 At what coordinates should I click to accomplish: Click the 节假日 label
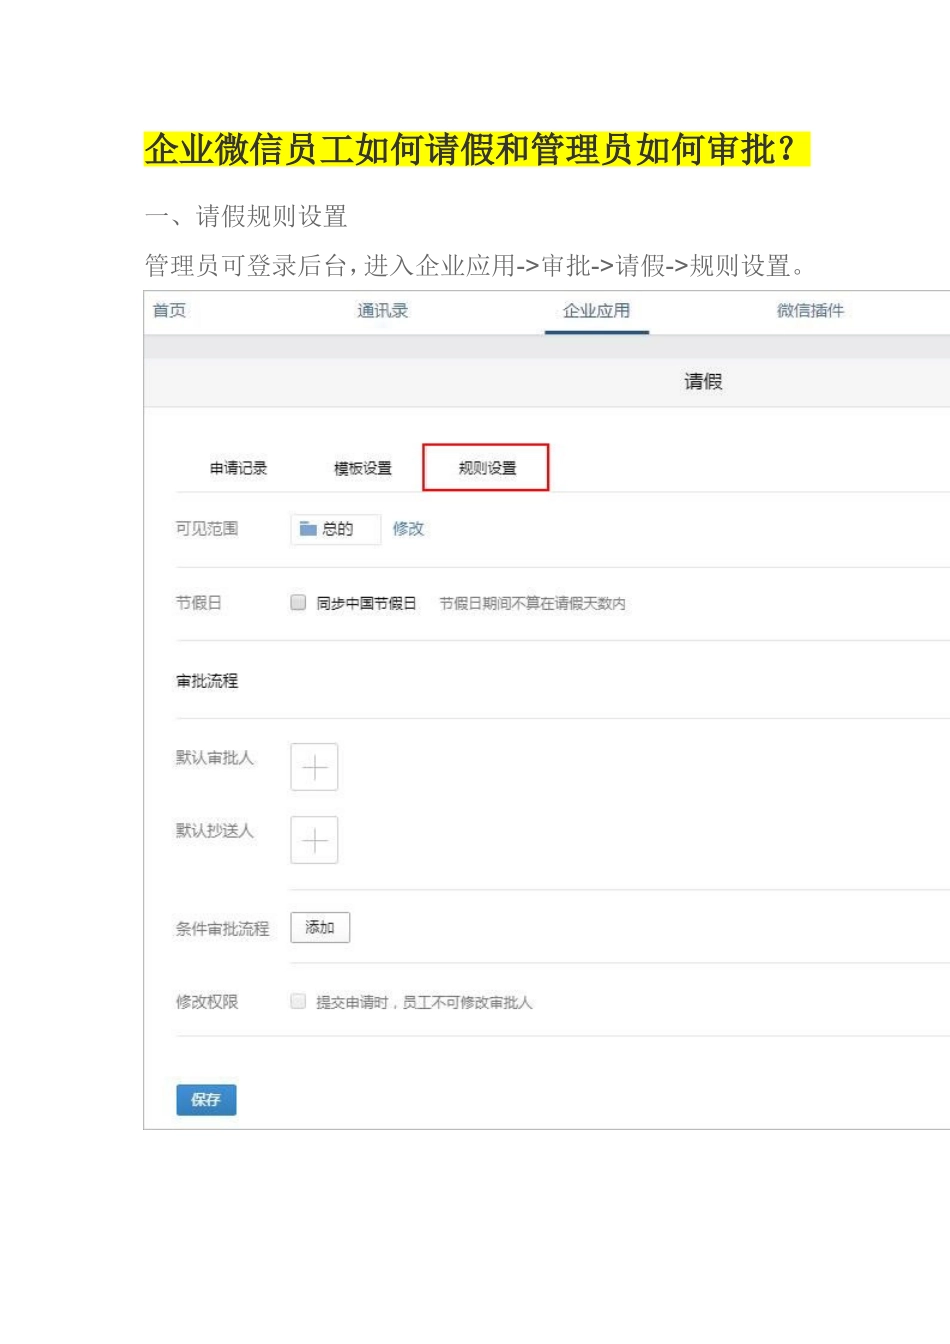(199, 603)
